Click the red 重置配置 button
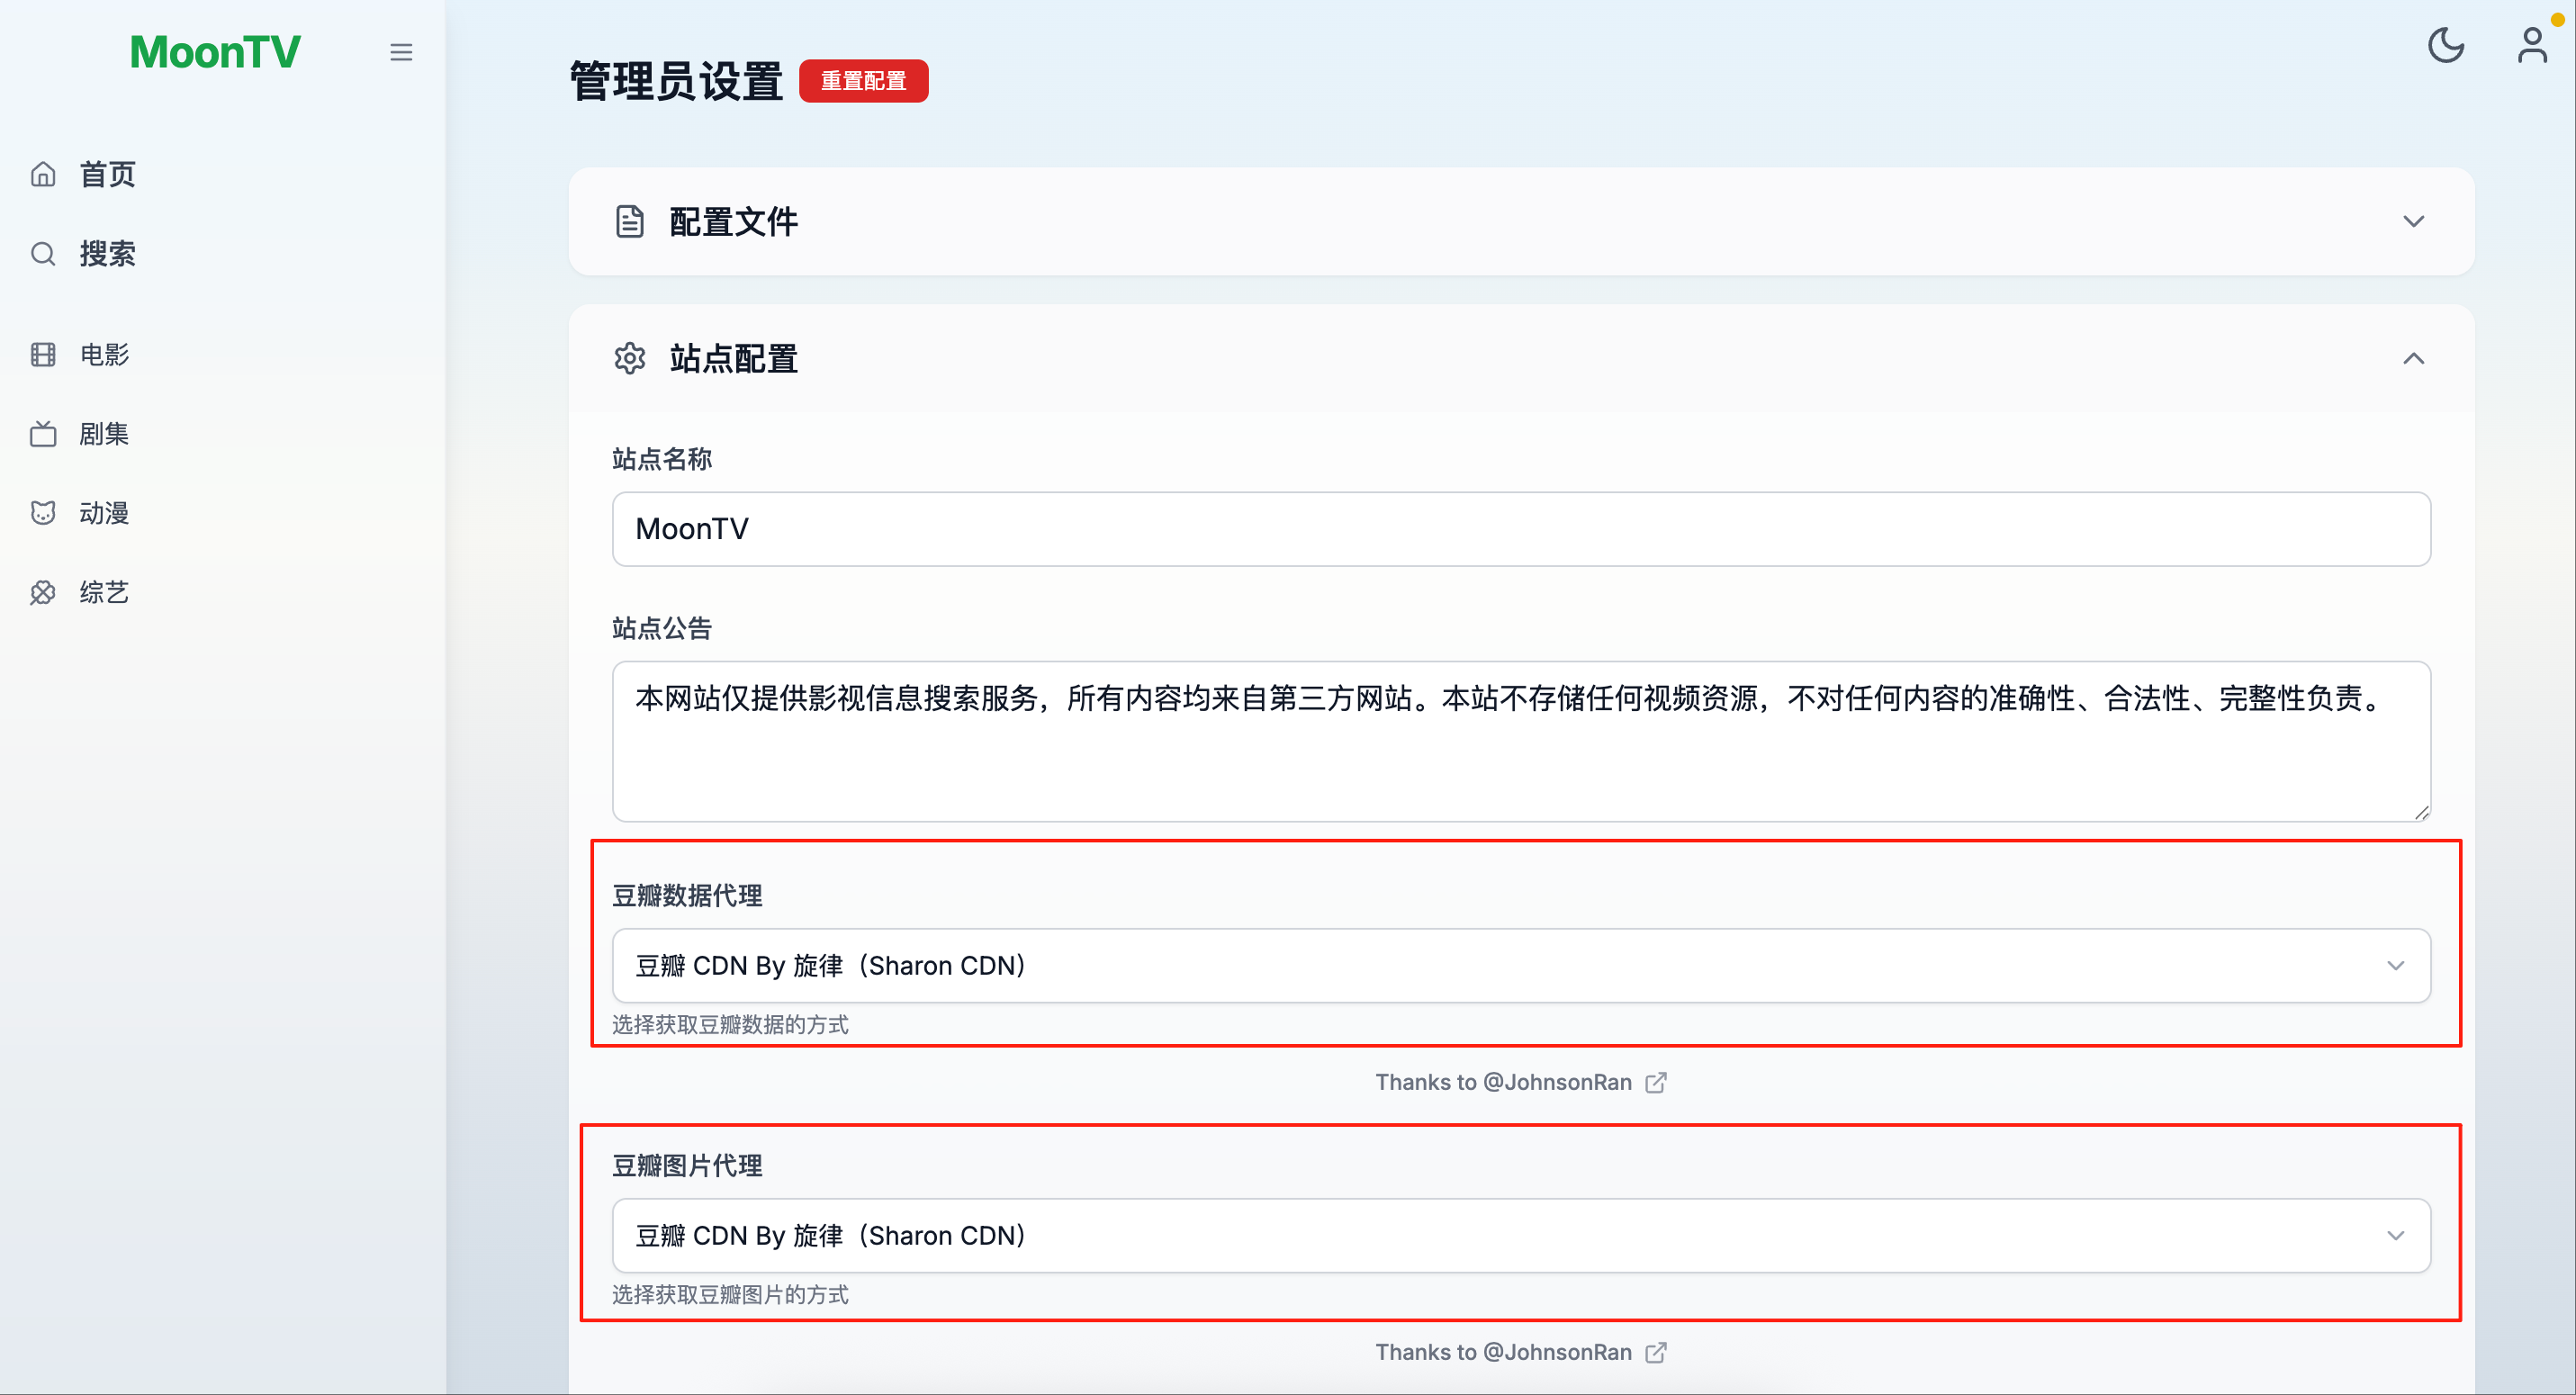Screen dimensions: 2576x1395 pyautogui.click(x=863, y=80)
